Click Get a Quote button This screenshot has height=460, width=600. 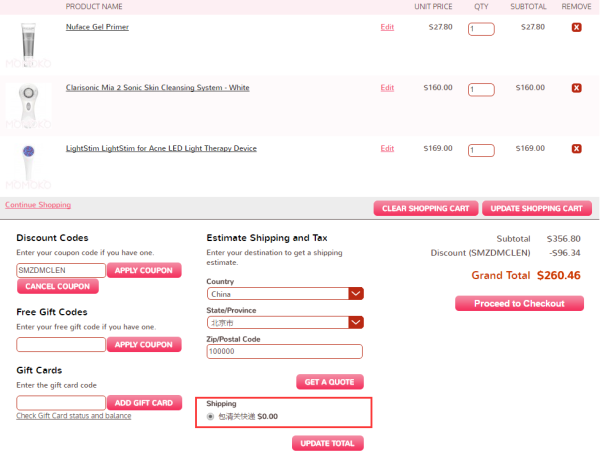point(329,382)
